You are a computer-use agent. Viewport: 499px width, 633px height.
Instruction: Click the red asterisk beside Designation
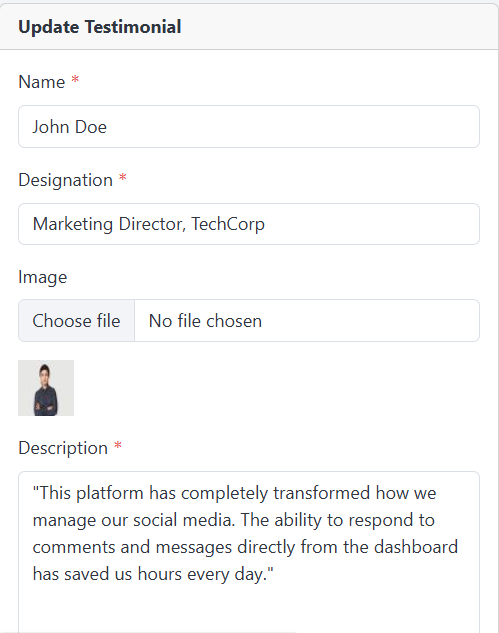pyautogui.click(x=123, y=178)
